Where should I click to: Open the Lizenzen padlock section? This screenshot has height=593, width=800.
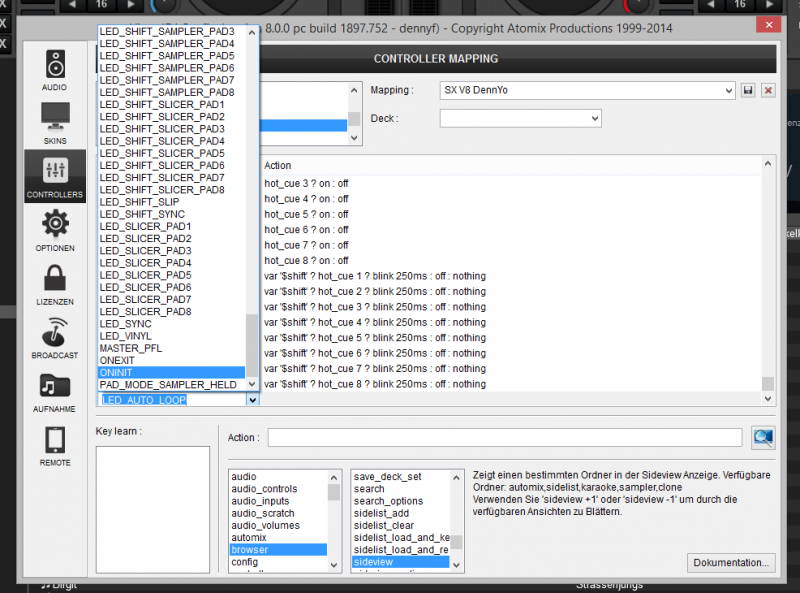[55, 284]
